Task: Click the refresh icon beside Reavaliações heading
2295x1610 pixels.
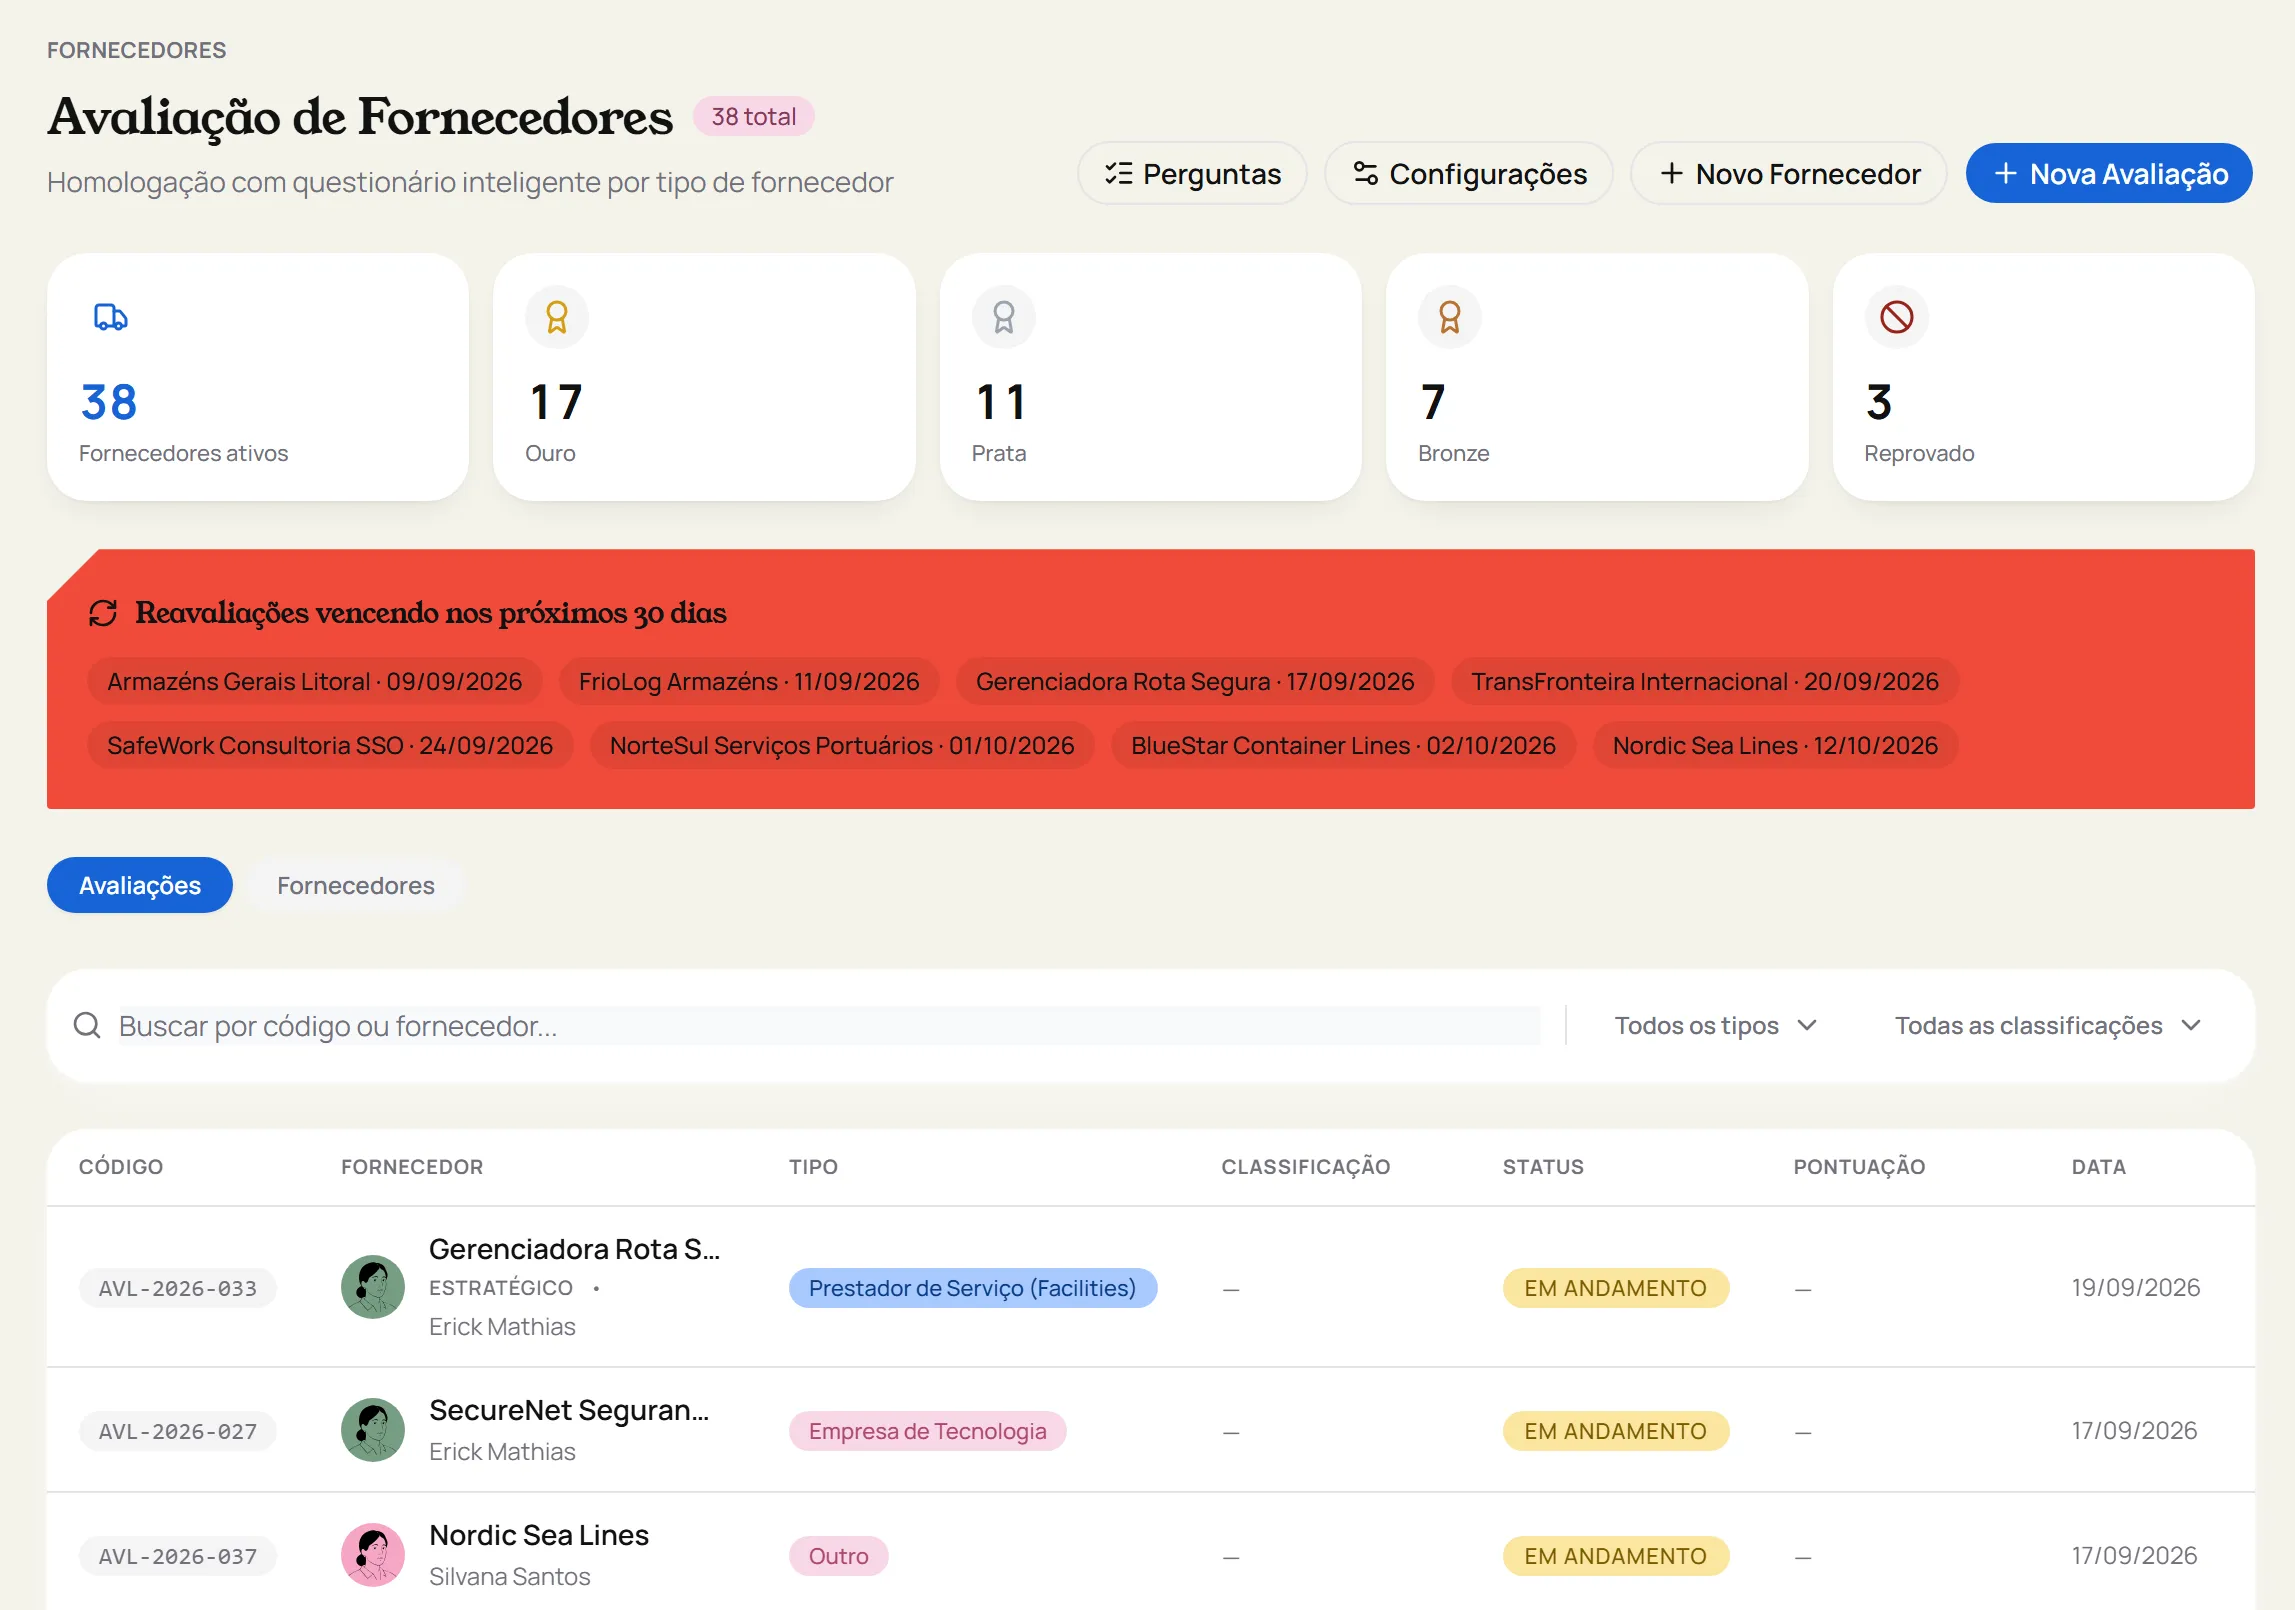Action: [x=103, y=612]
